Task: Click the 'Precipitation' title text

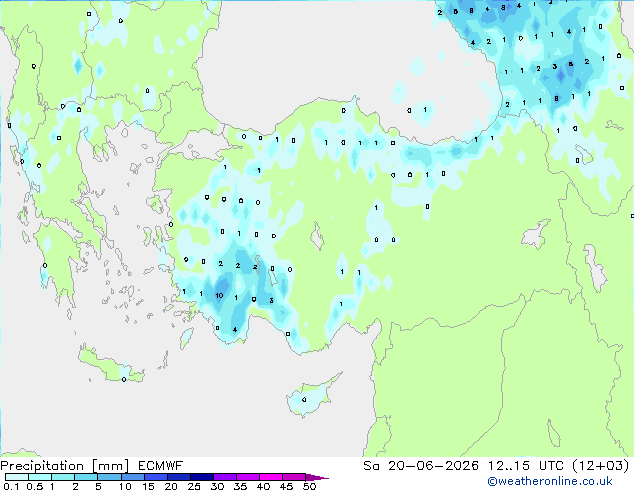Action: click(x=42, y=466)
